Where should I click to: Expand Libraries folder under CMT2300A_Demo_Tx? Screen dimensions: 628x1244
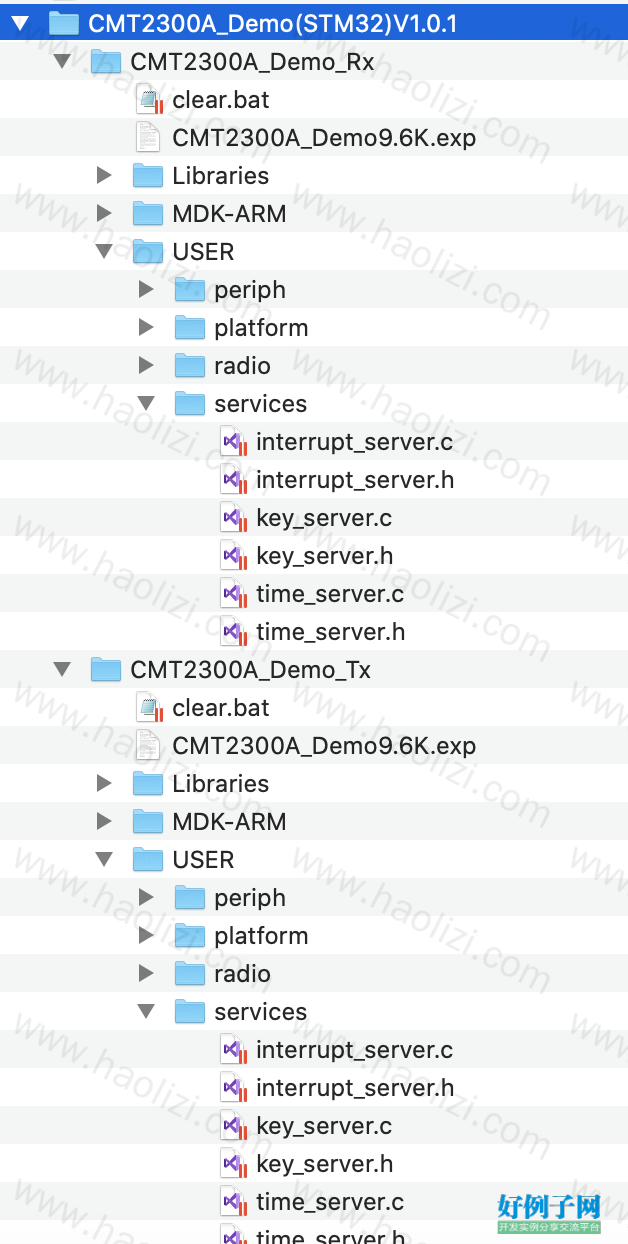click(104, 783)
